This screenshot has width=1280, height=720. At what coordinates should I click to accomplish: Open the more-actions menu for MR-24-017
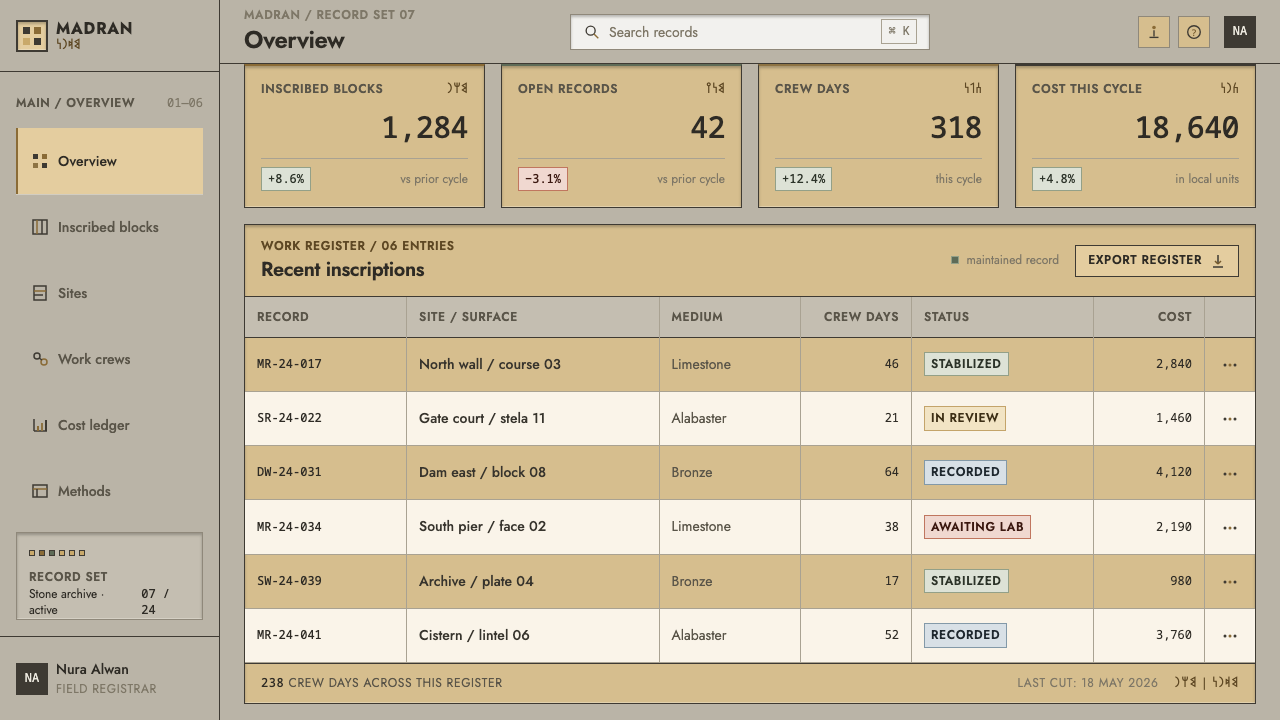(1230, 365)
